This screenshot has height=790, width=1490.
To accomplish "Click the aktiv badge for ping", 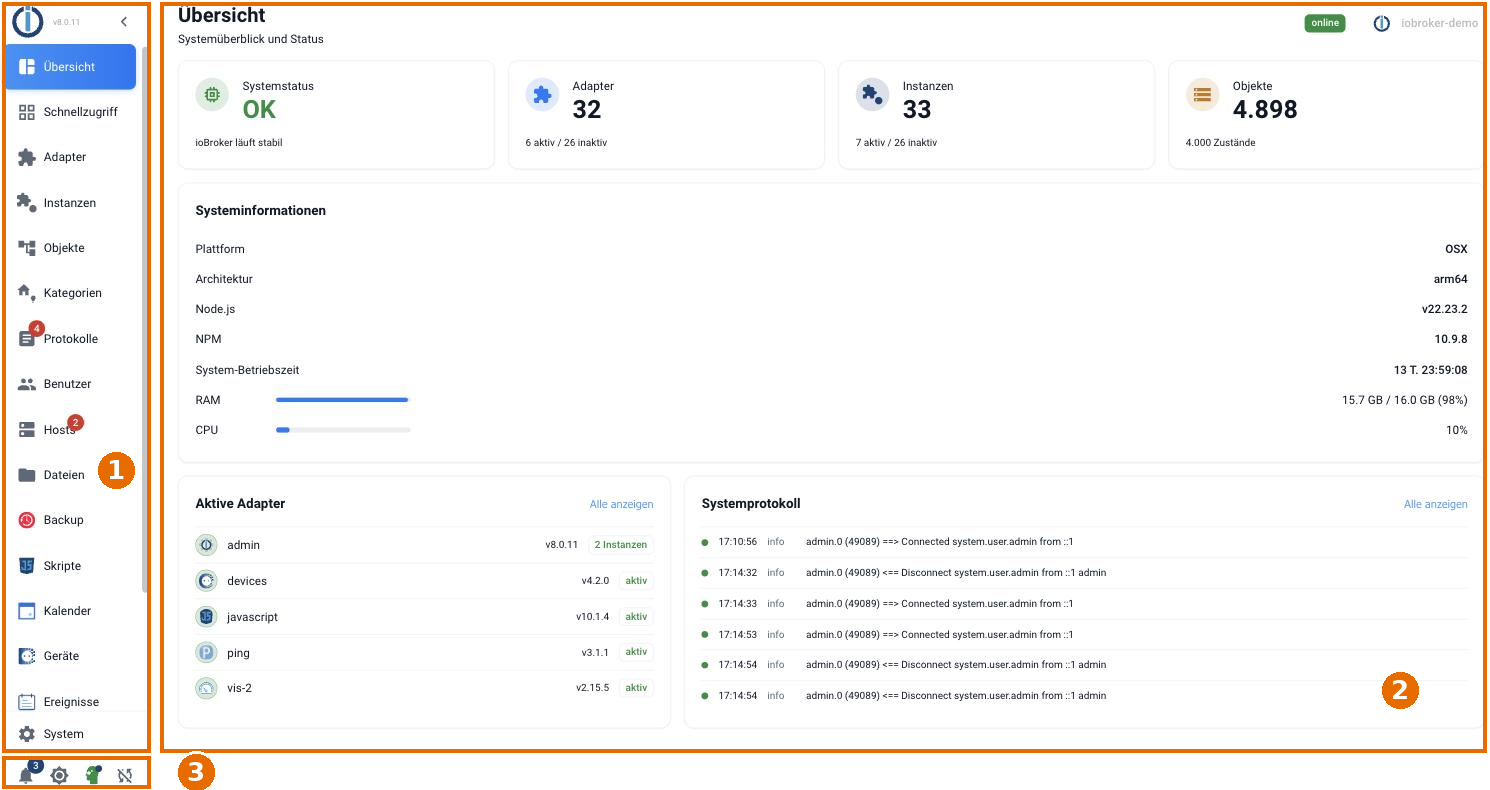I will coord(636,653).
